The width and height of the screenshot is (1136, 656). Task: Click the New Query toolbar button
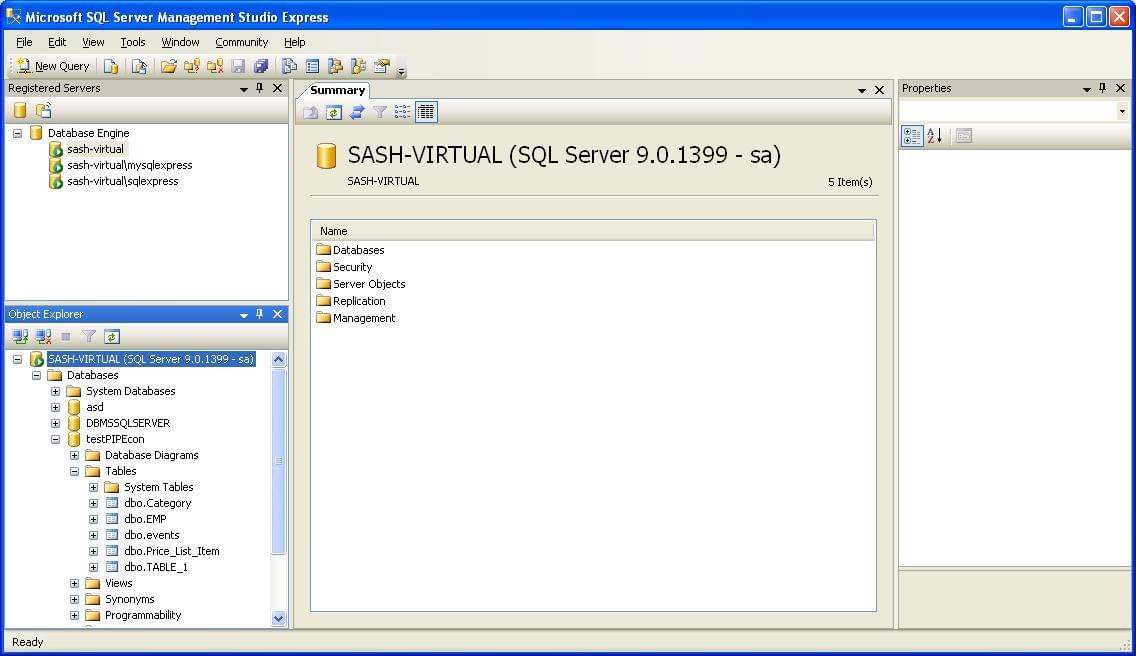coord(54,66)
